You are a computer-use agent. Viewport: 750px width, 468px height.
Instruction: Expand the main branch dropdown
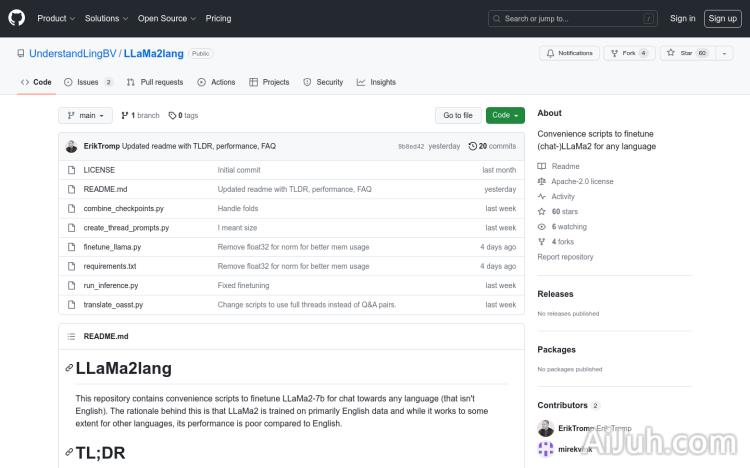(84, 115)
